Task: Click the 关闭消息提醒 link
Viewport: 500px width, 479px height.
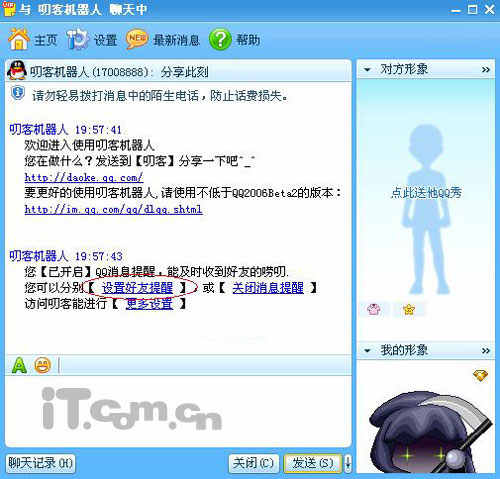Action: (x=268, y=288)
